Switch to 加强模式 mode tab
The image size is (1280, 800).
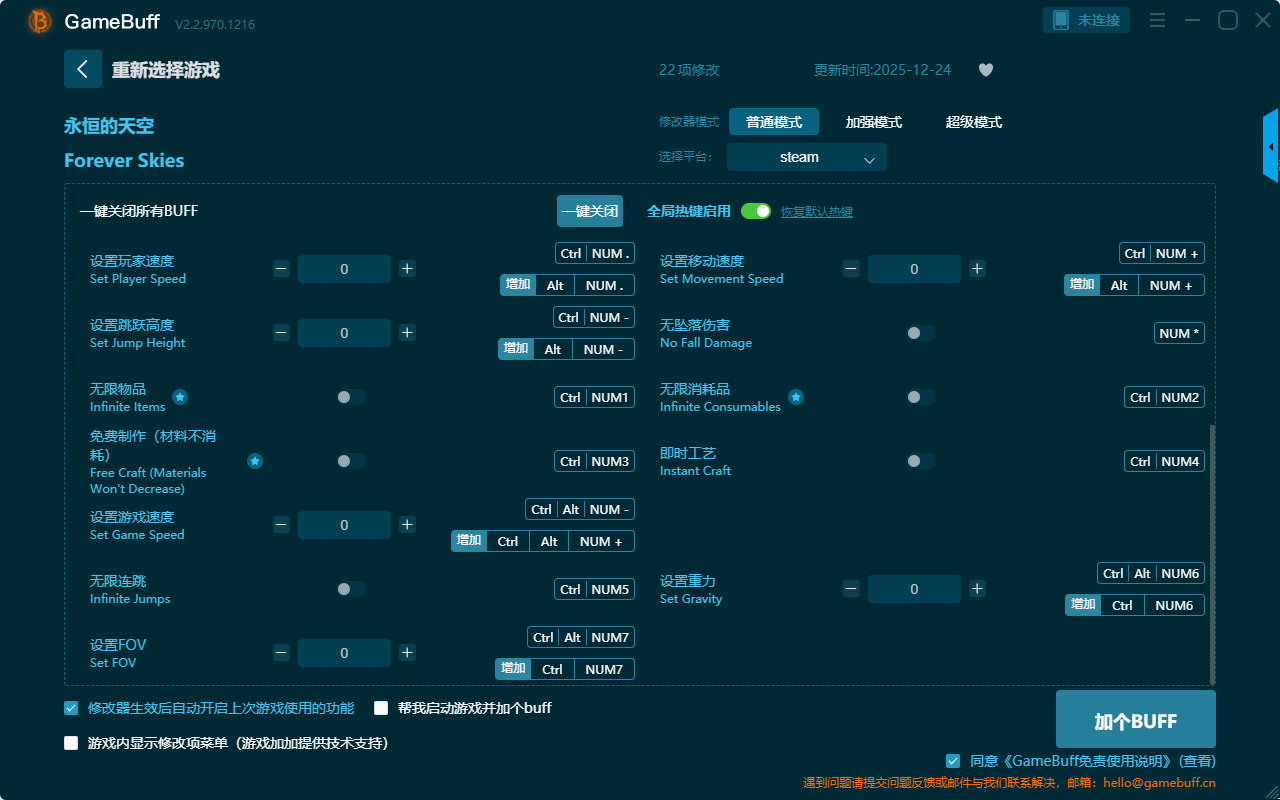point(873,122)
